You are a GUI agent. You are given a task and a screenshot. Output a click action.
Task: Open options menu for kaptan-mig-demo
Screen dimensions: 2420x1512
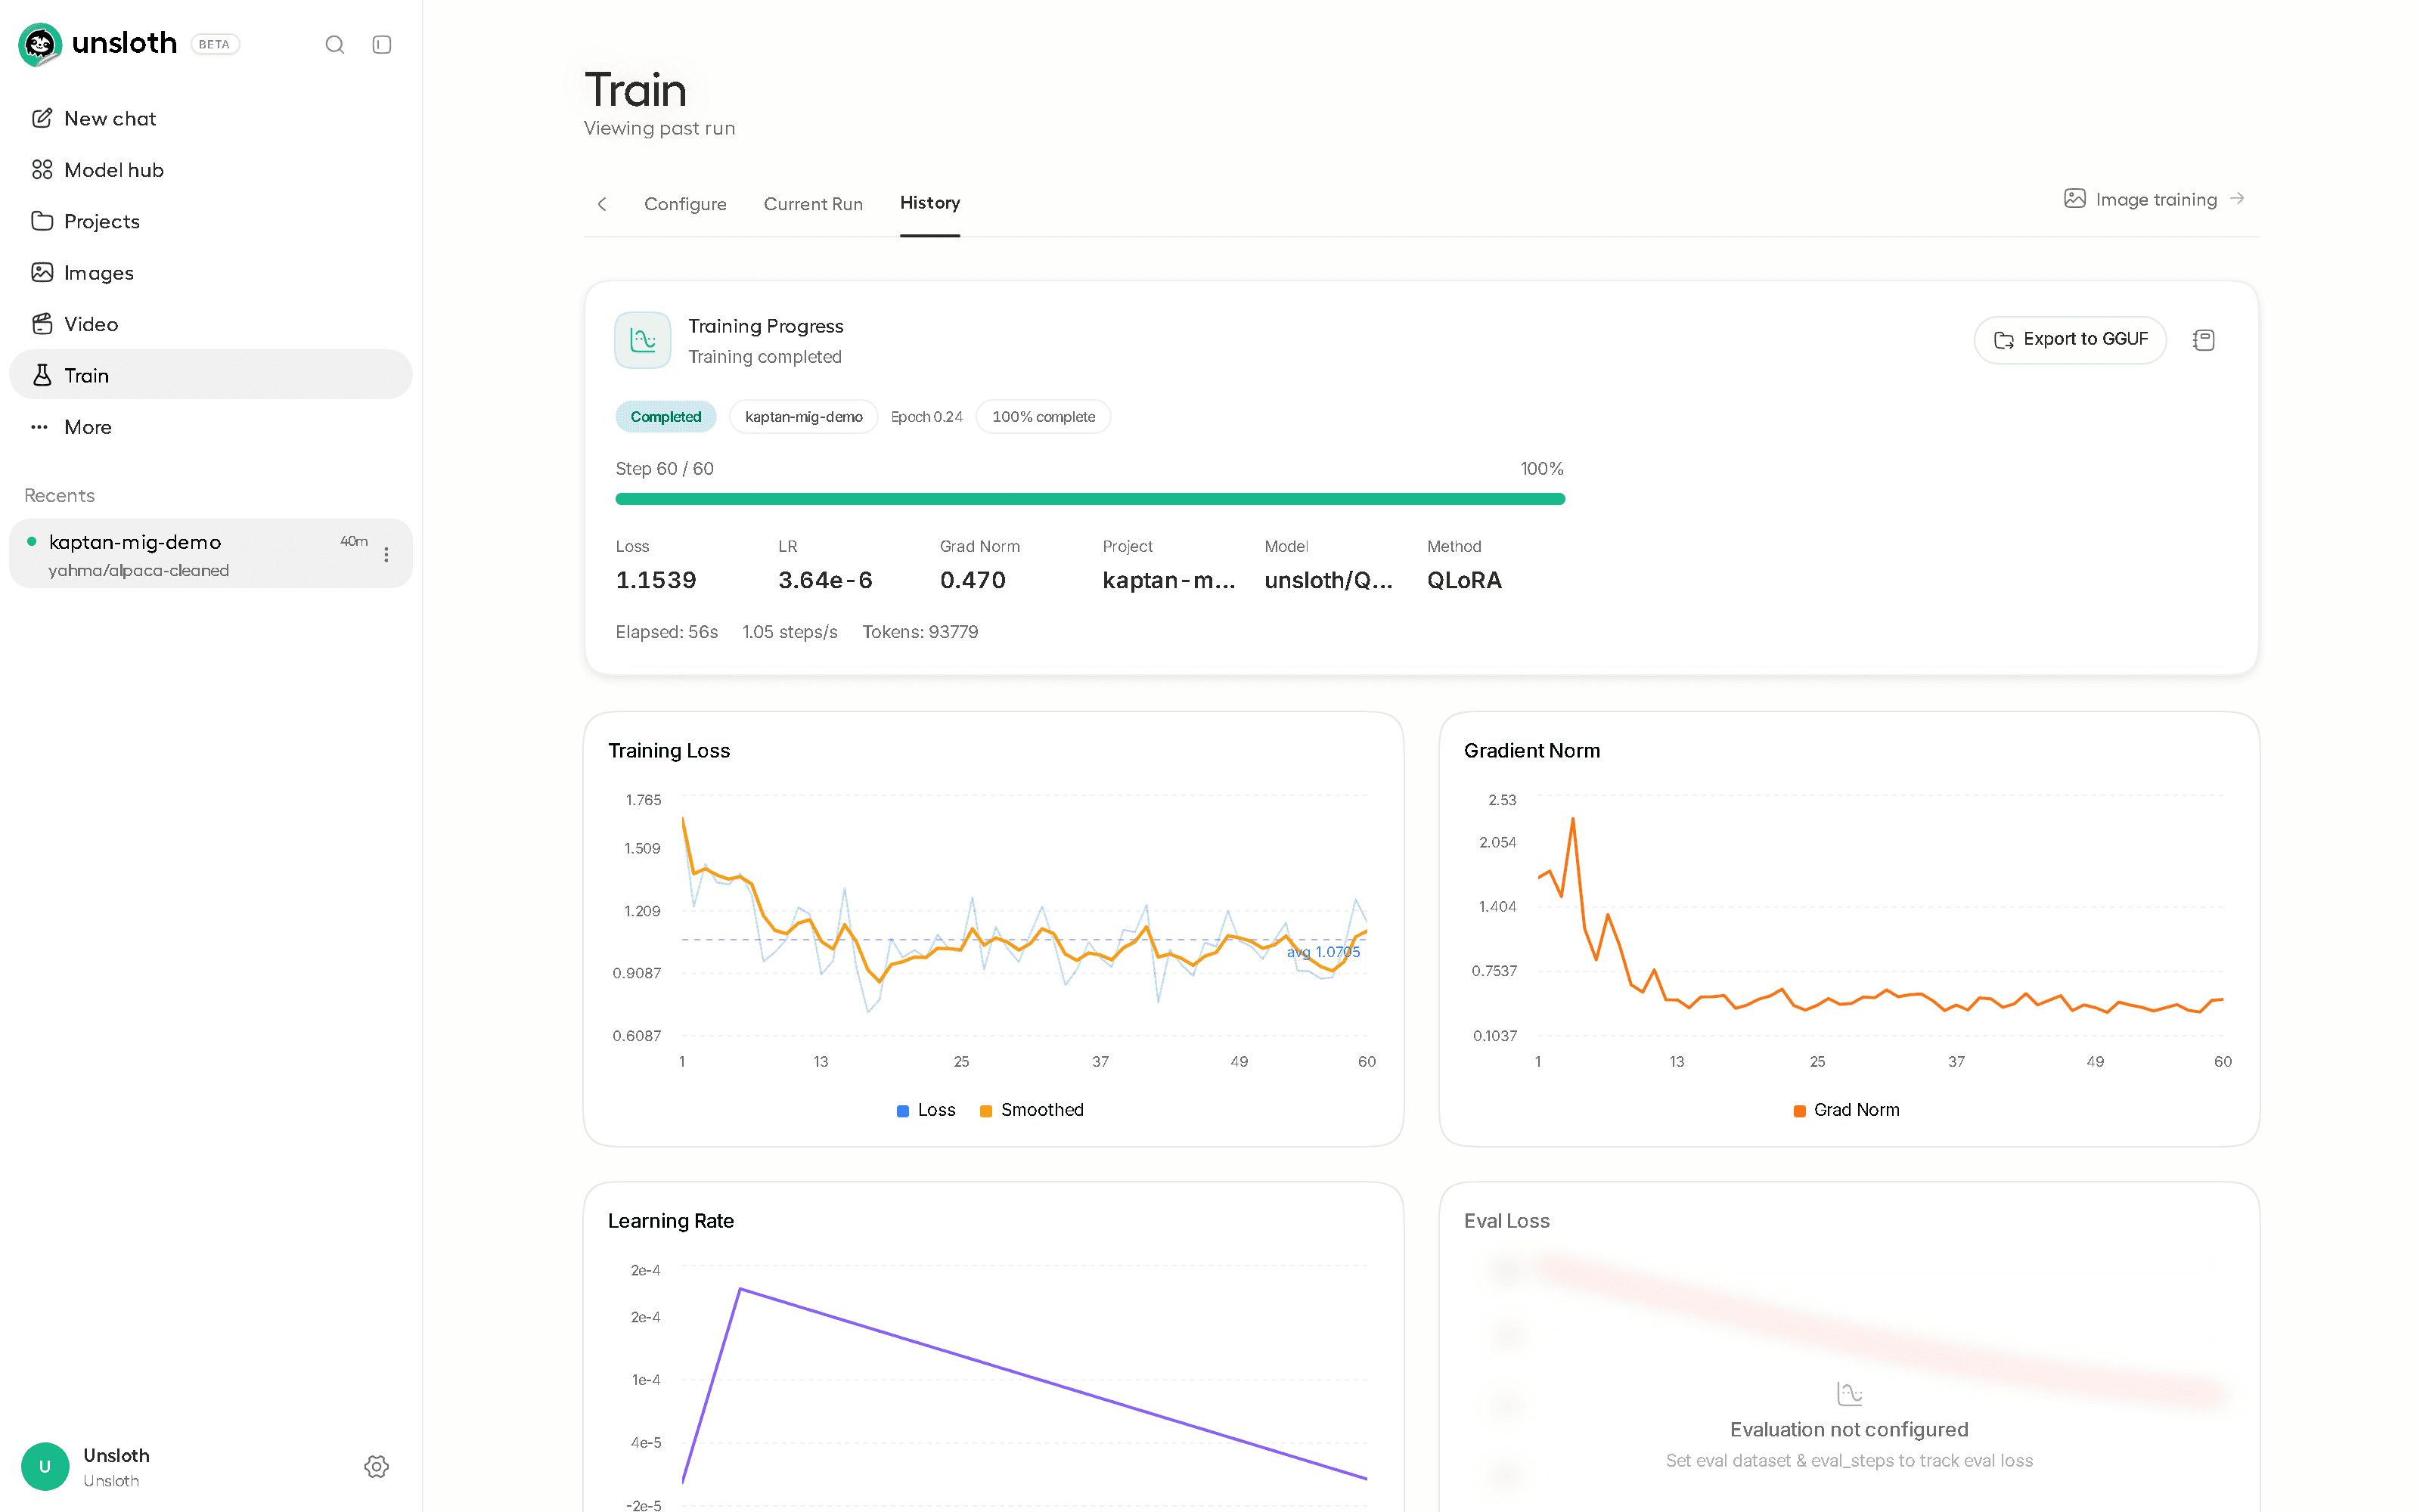[386, 555]
